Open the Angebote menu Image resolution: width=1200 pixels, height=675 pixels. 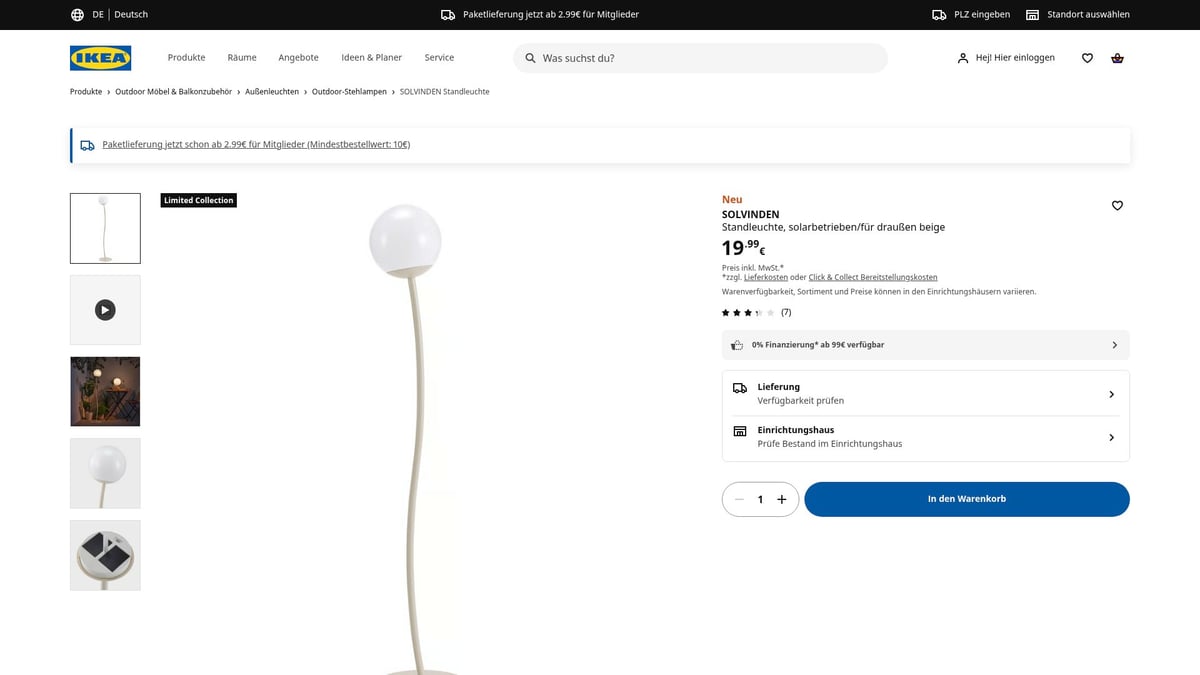[298, 58]
